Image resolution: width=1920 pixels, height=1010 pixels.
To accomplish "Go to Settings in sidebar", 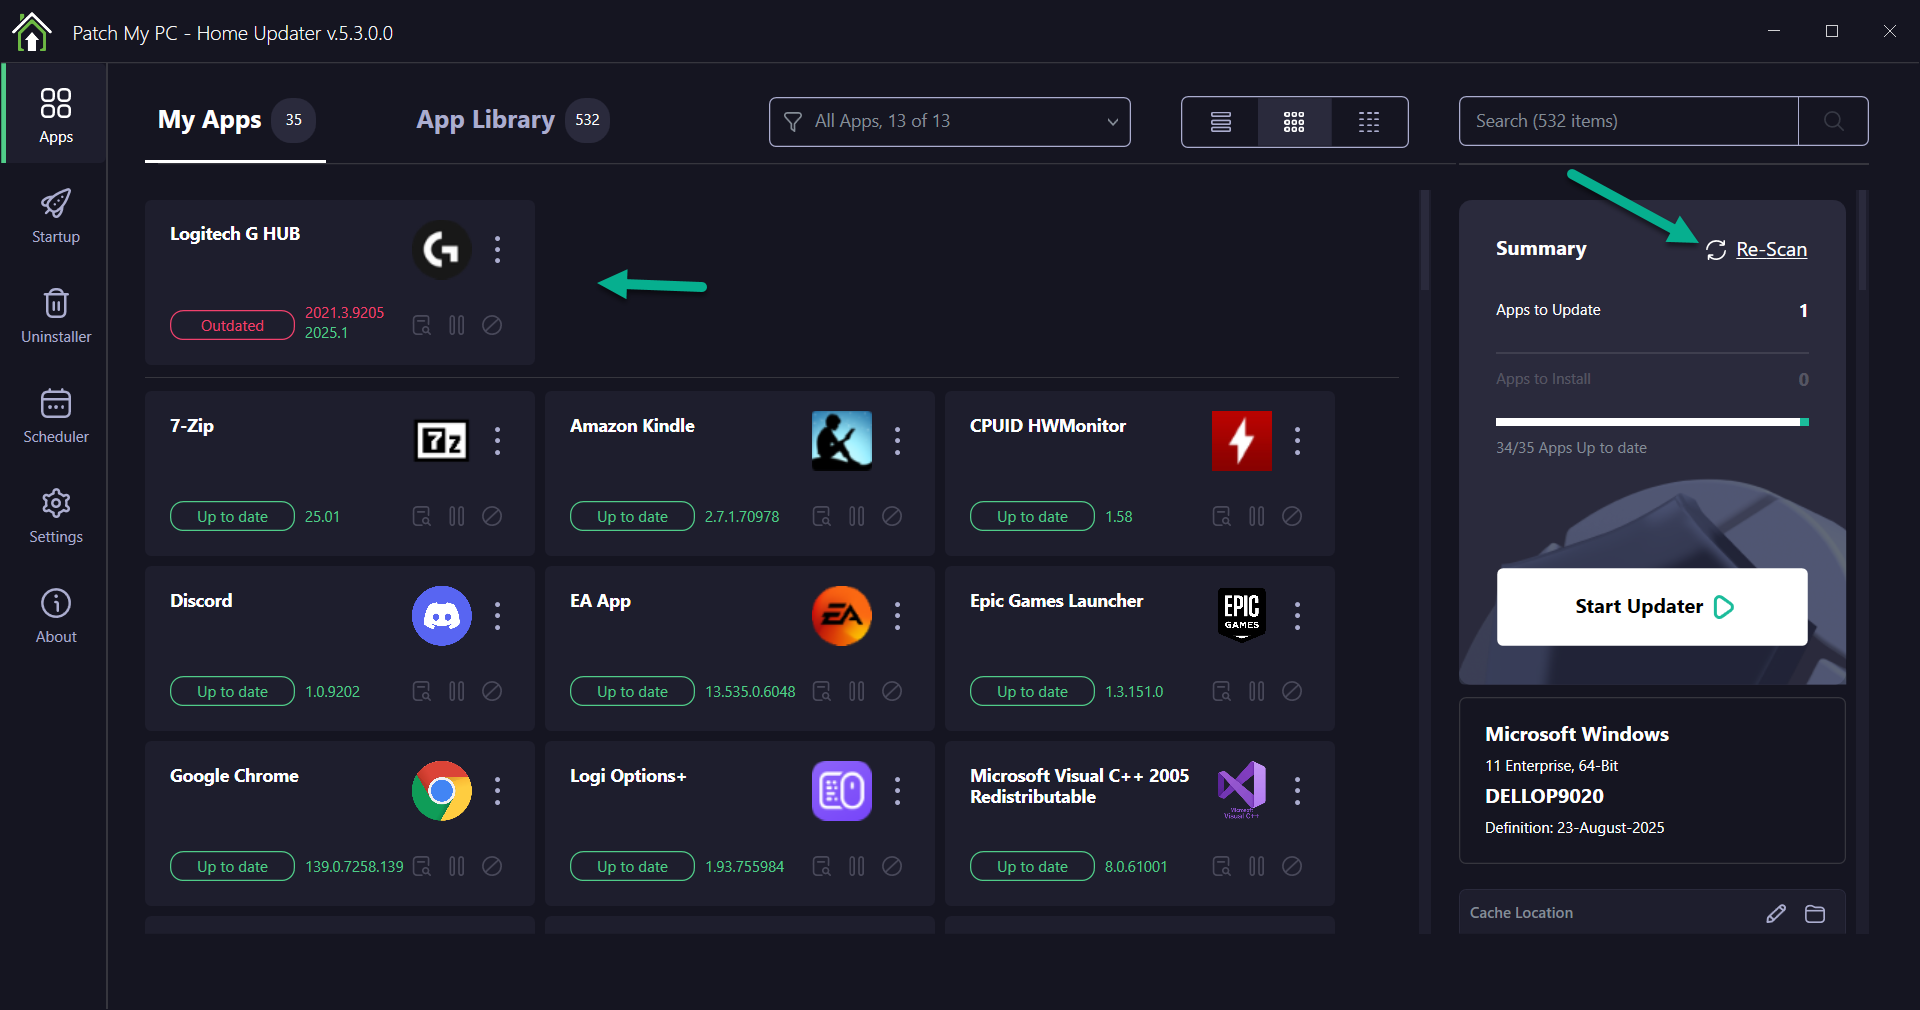I will (x=56, y=516).
